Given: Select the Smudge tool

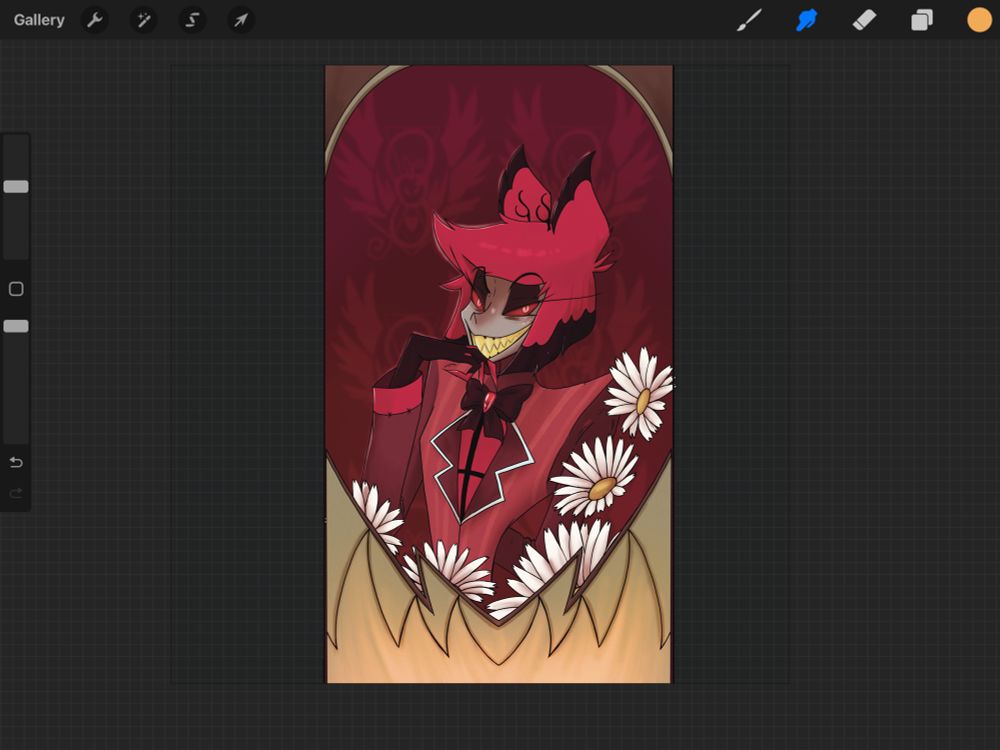Looking at the screenshot, I should point(807,20).
